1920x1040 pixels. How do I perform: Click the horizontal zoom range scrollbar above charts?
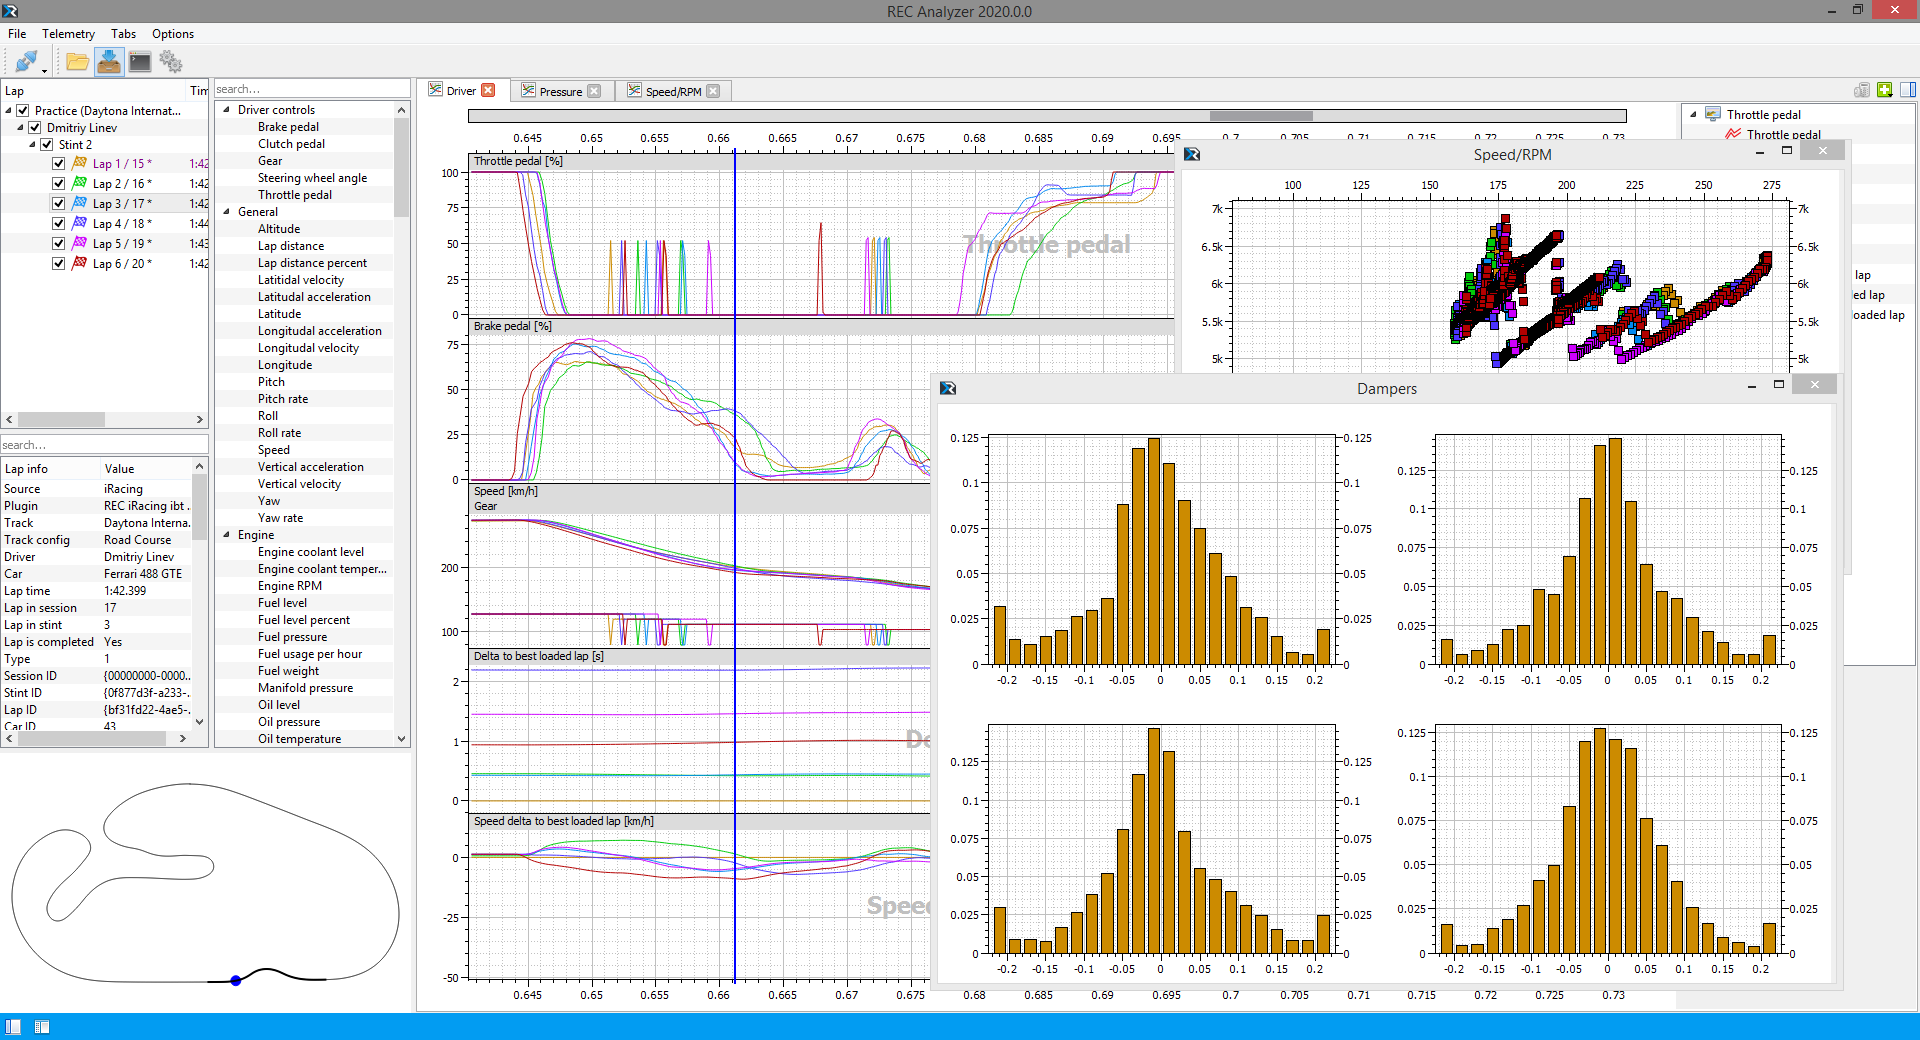pyautogui.click(x=1260, y=116)
